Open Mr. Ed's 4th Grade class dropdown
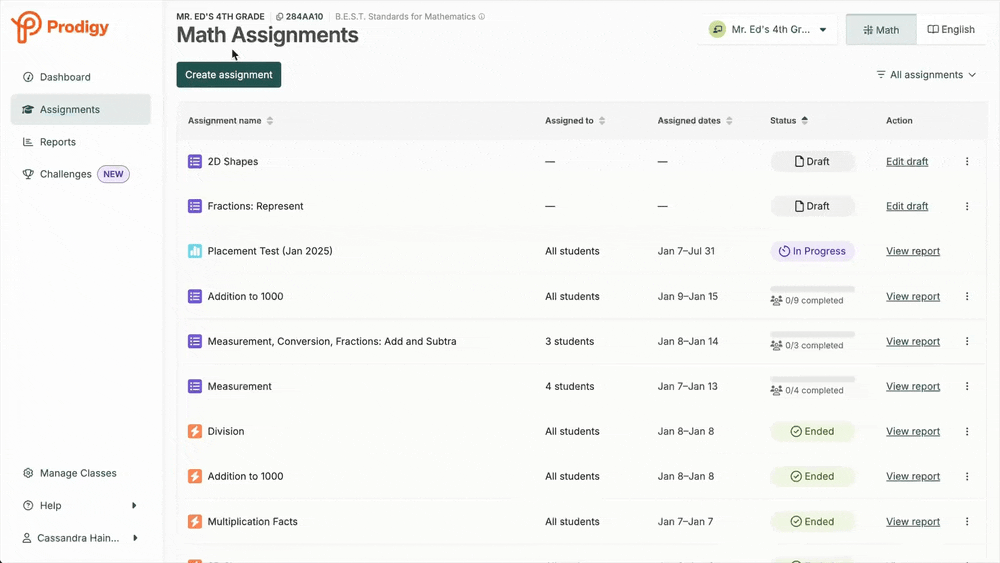 pos(768,30)
